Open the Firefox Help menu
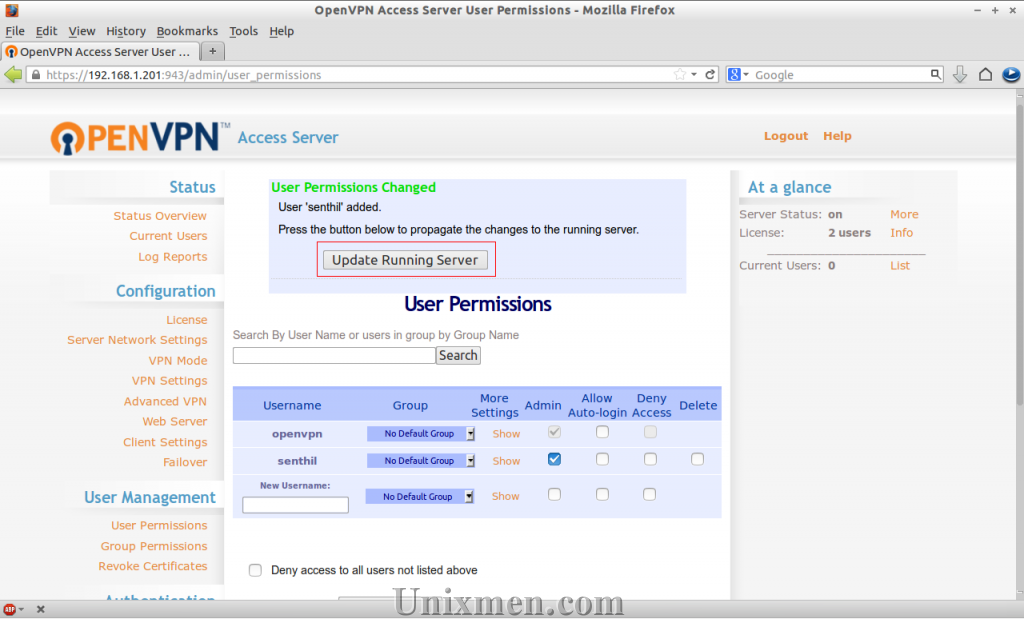The width and height of the screenshot is (1024, 619). tap(281, 31)
